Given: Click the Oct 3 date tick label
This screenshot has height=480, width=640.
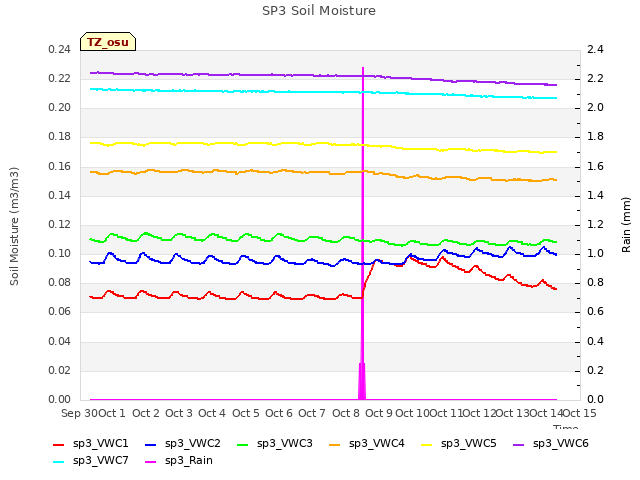Looking at the screenshot, I should tap(179, 413).
